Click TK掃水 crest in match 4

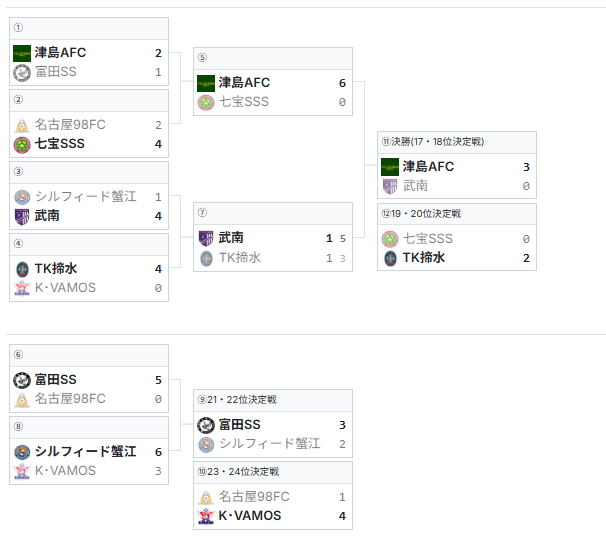click(22, 269)
